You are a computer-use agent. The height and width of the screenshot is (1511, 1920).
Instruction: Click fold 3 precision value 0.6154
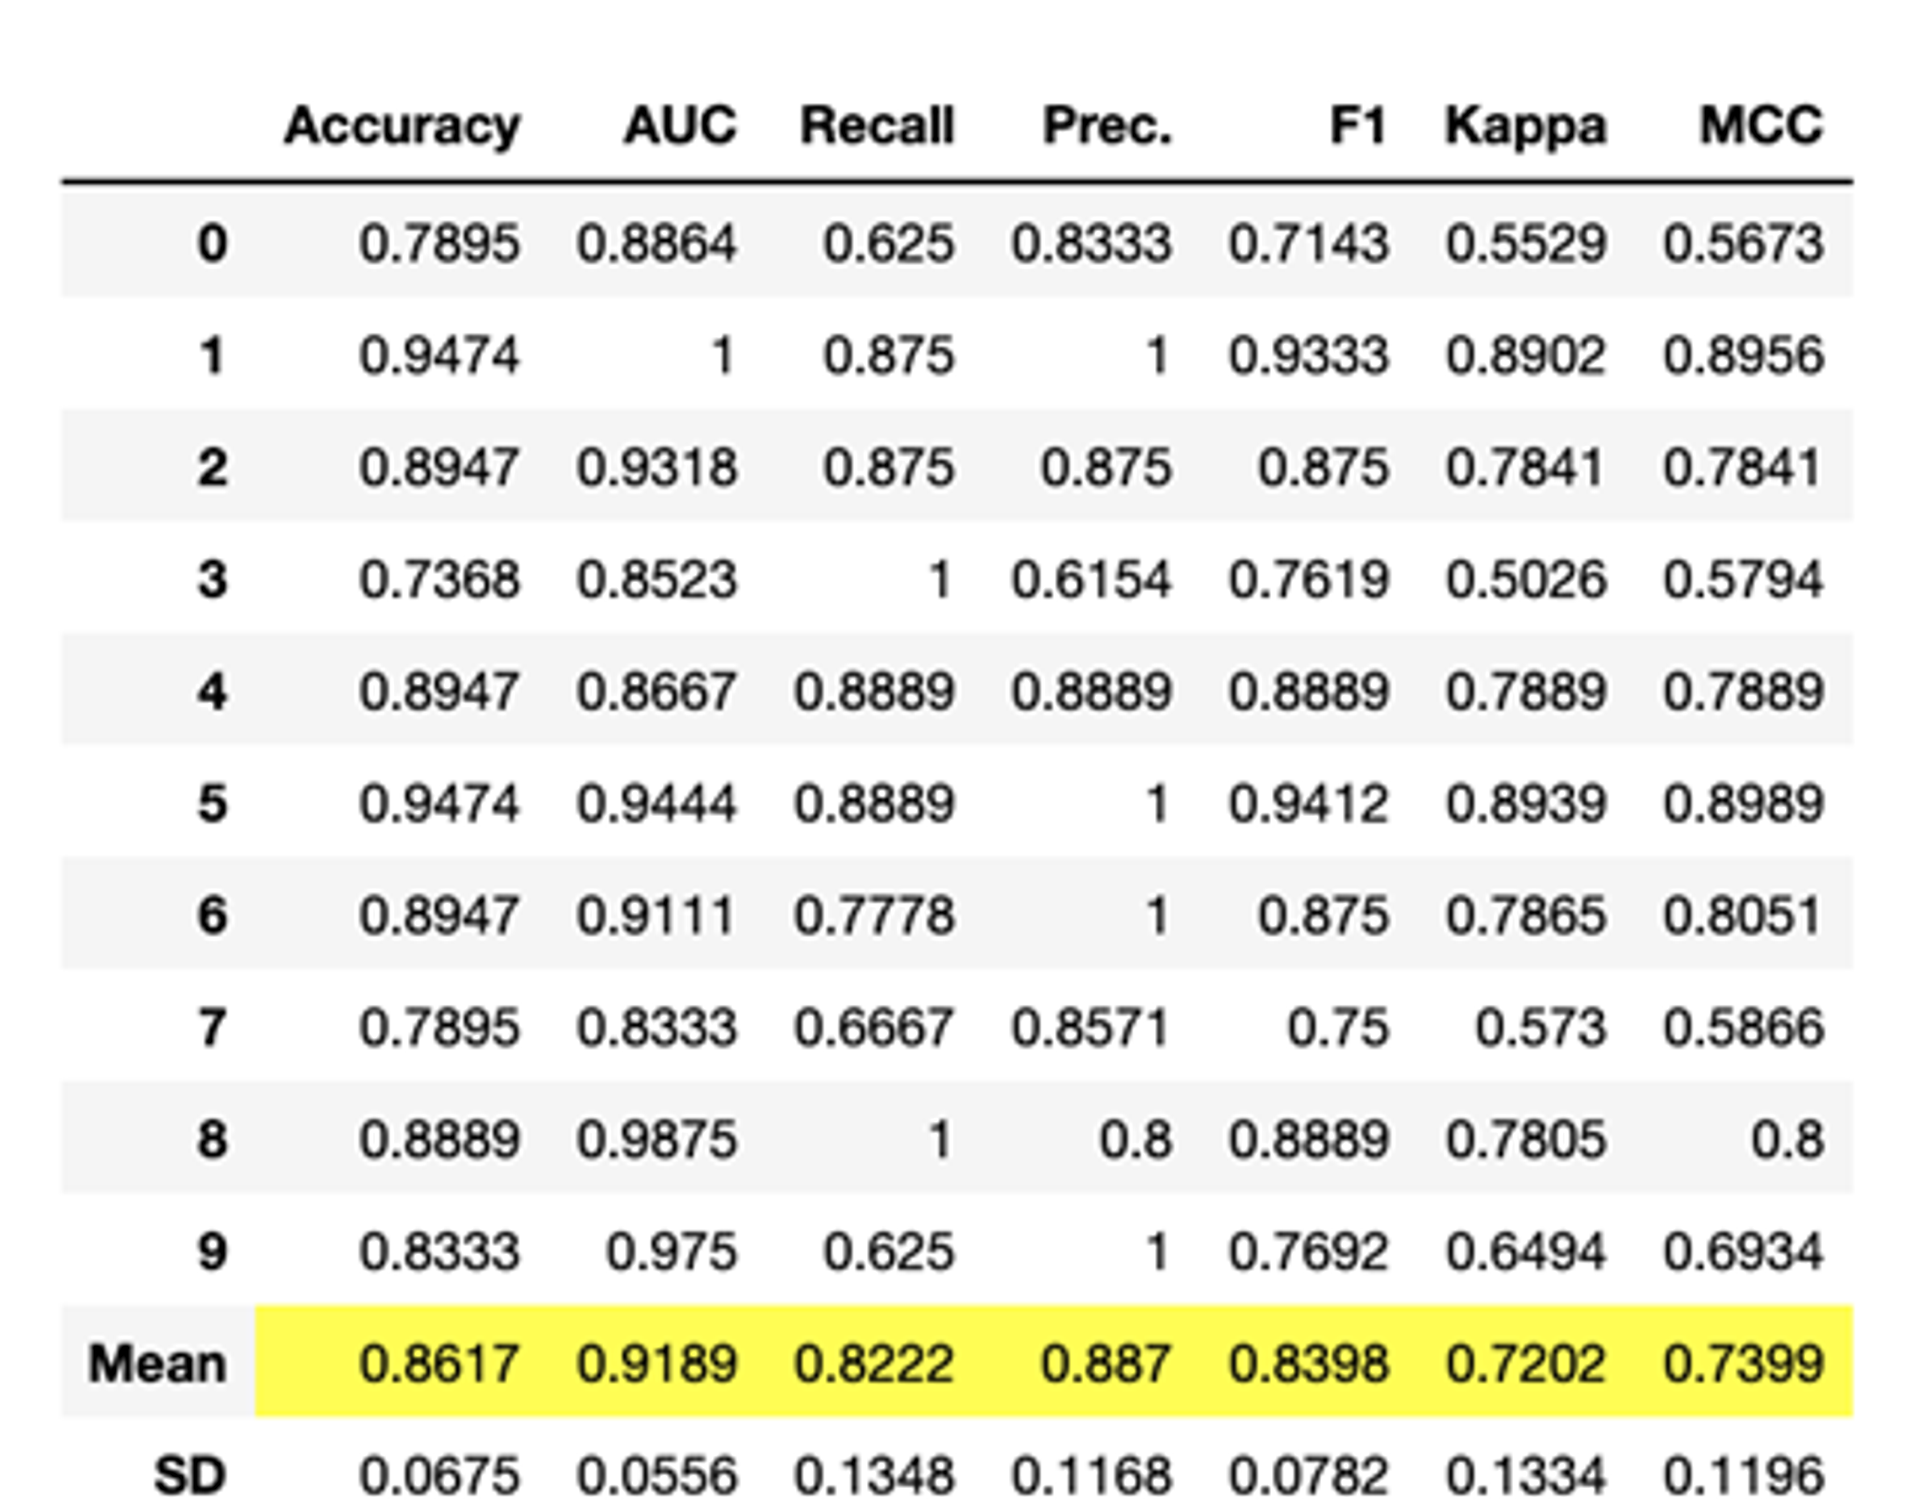tap(1091, 579)
